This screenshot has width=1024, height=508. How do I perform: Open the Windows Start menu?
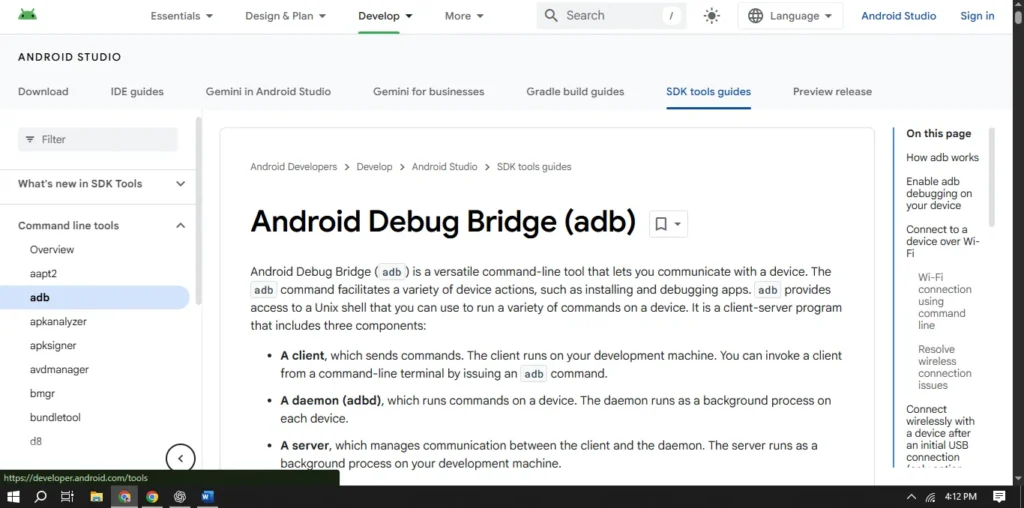click(x=13, y=496)
